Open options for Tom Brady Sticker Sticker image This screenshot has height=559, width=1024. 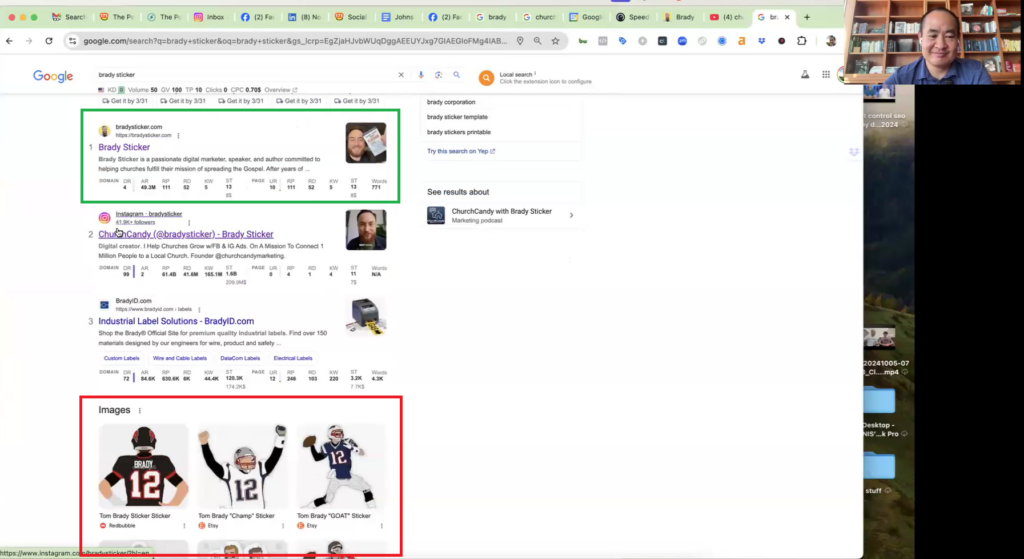[184, 526]
